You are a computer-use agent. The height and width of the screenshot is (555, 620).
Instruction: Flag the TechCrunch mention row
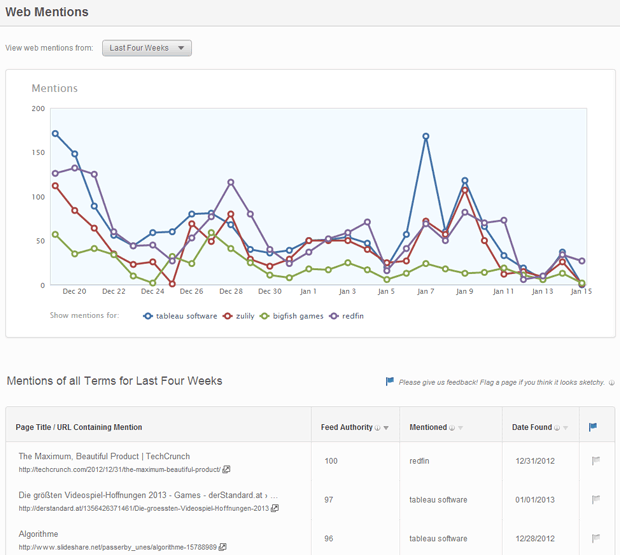(x=596, y=461)
